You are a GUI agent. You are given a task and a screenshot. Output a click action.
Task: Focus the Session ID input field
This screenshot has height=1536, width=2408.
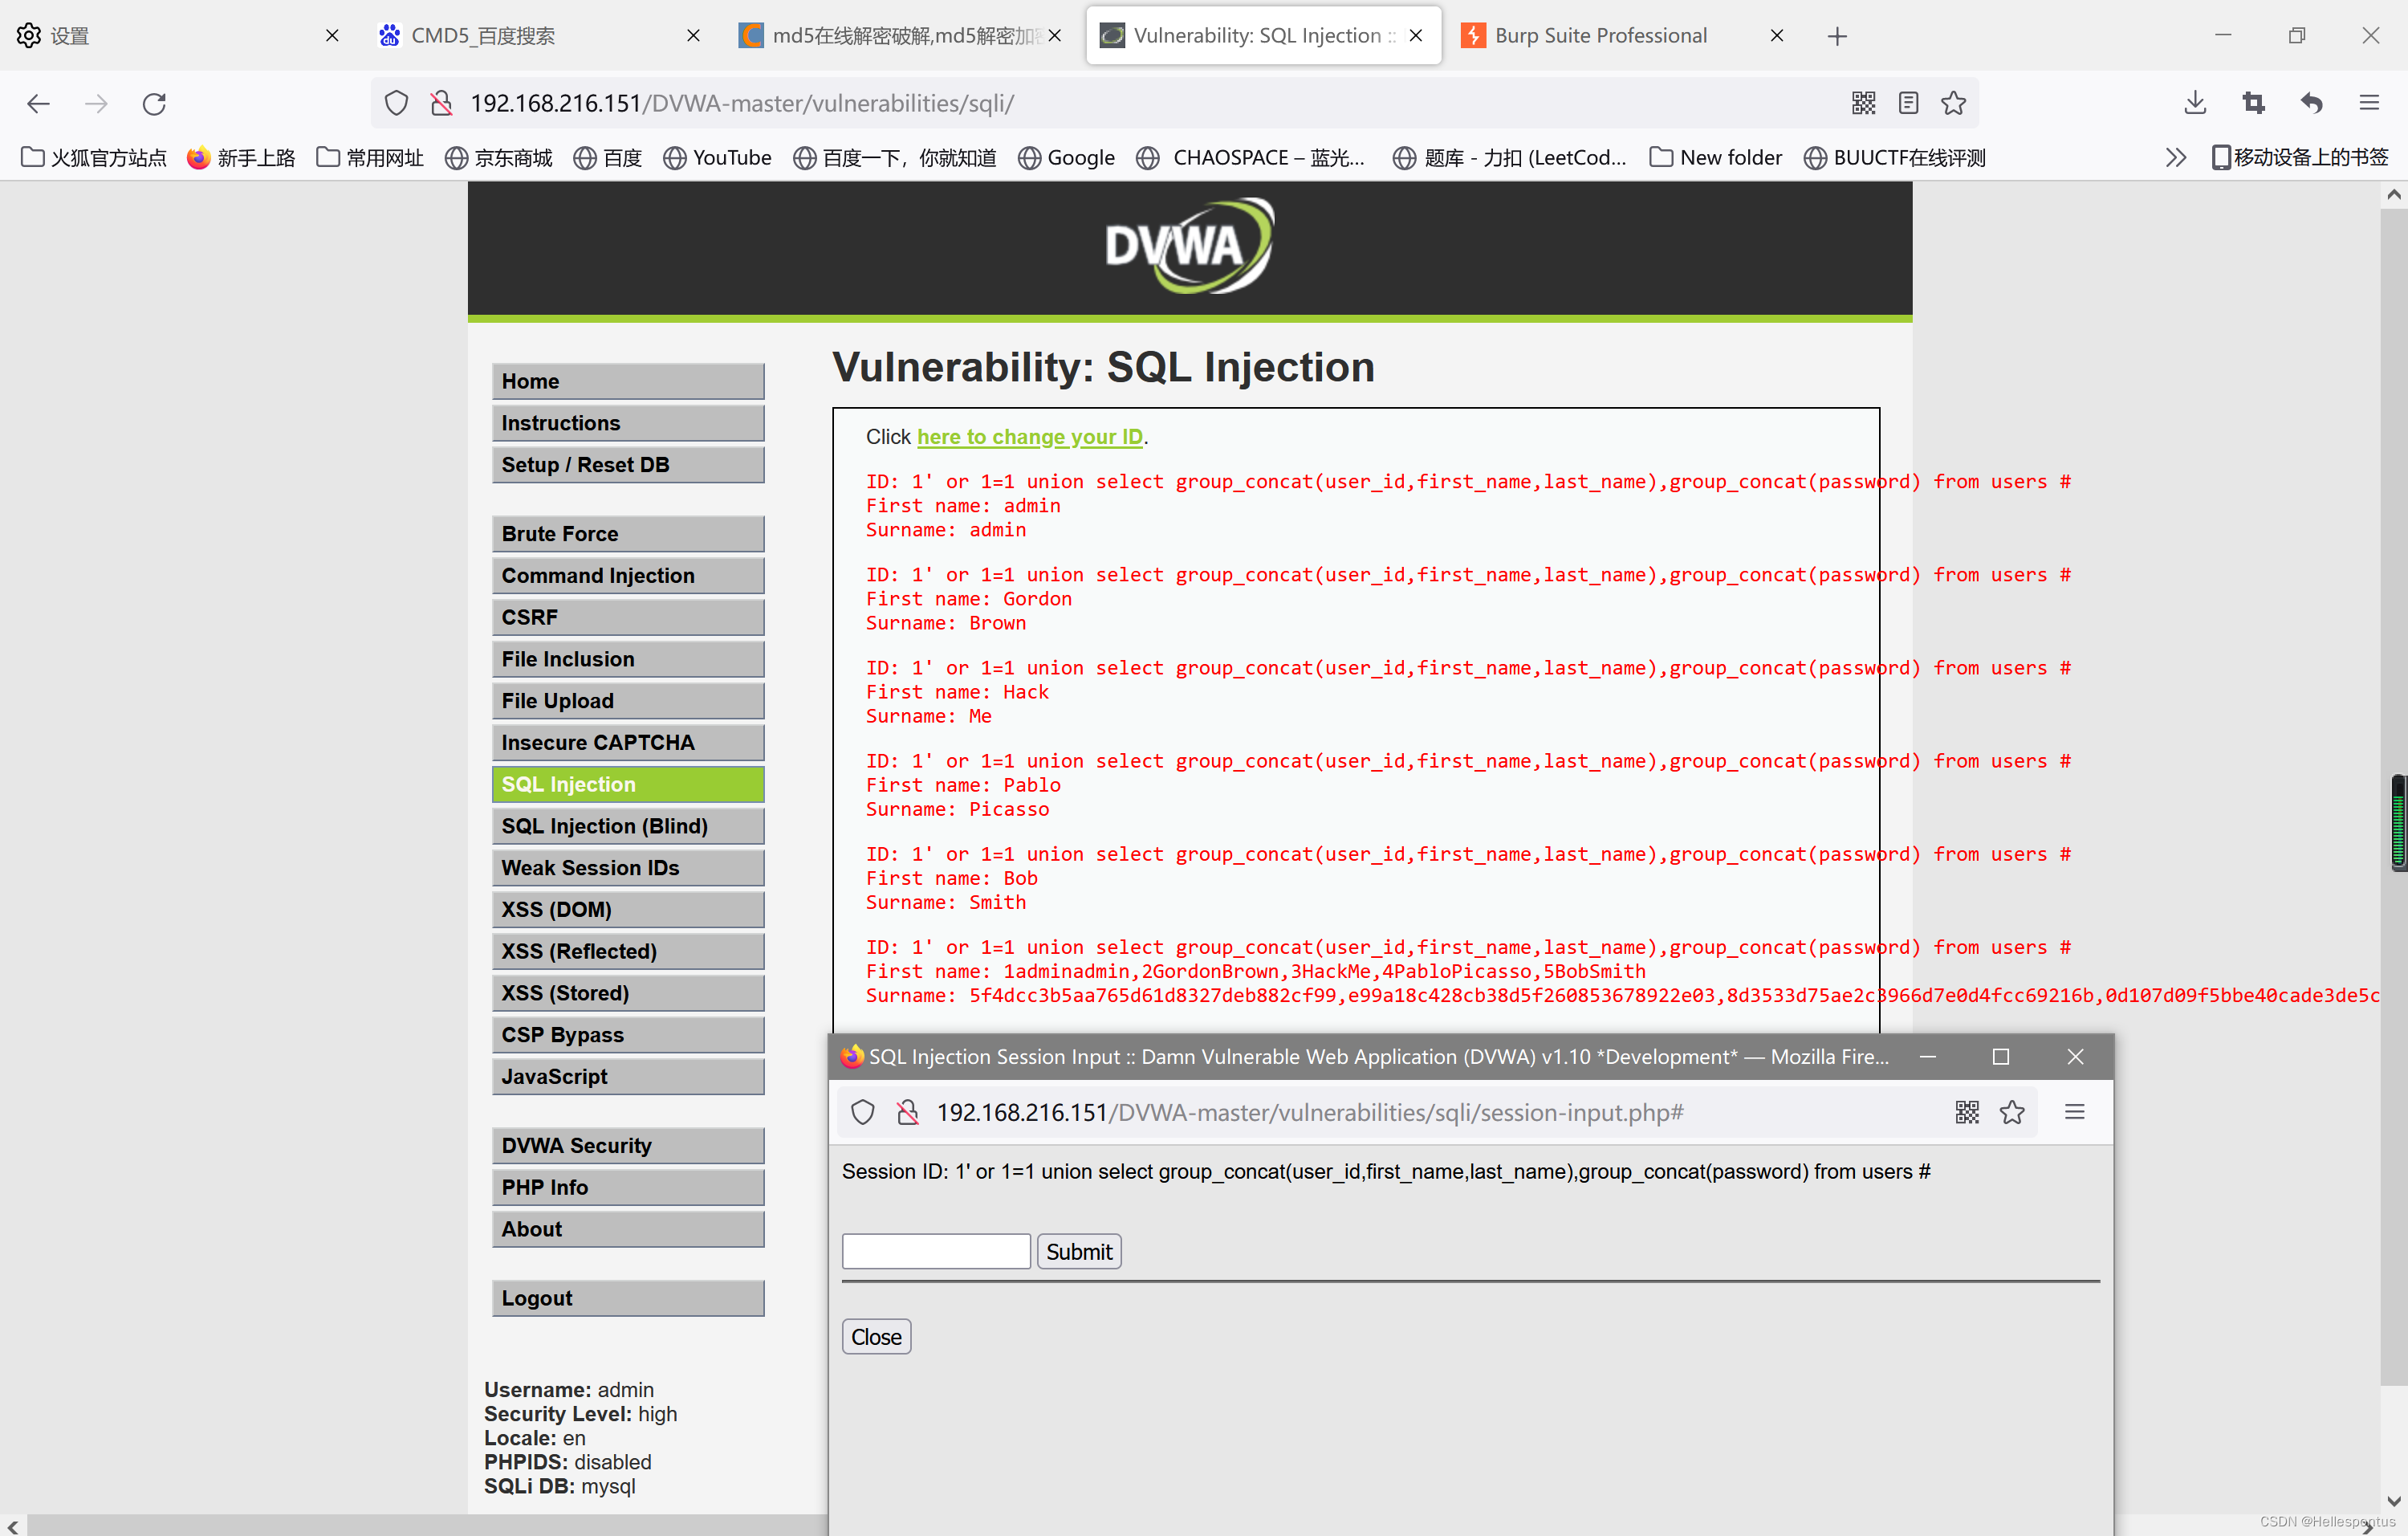pyautogui.click(x=936, y=1252)
